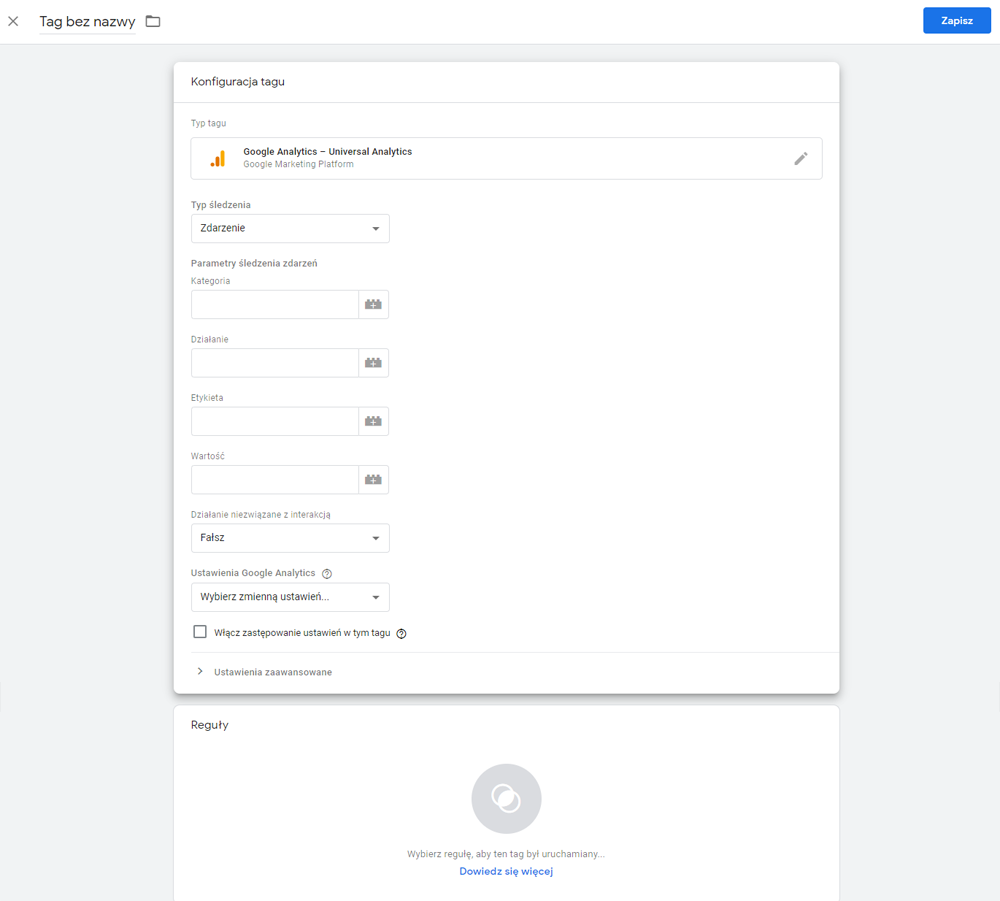Screen dimensions: 1000x901
Task: Open the Dowiedz się więcej link
Action: (x=506, y=871)
